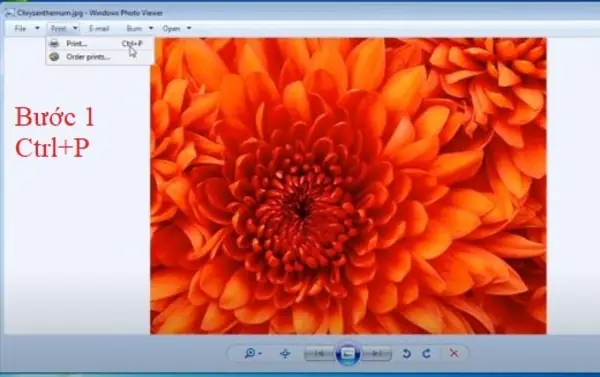Click the icon beside Order prints...

pyautogui.click(x=54, y=57)
